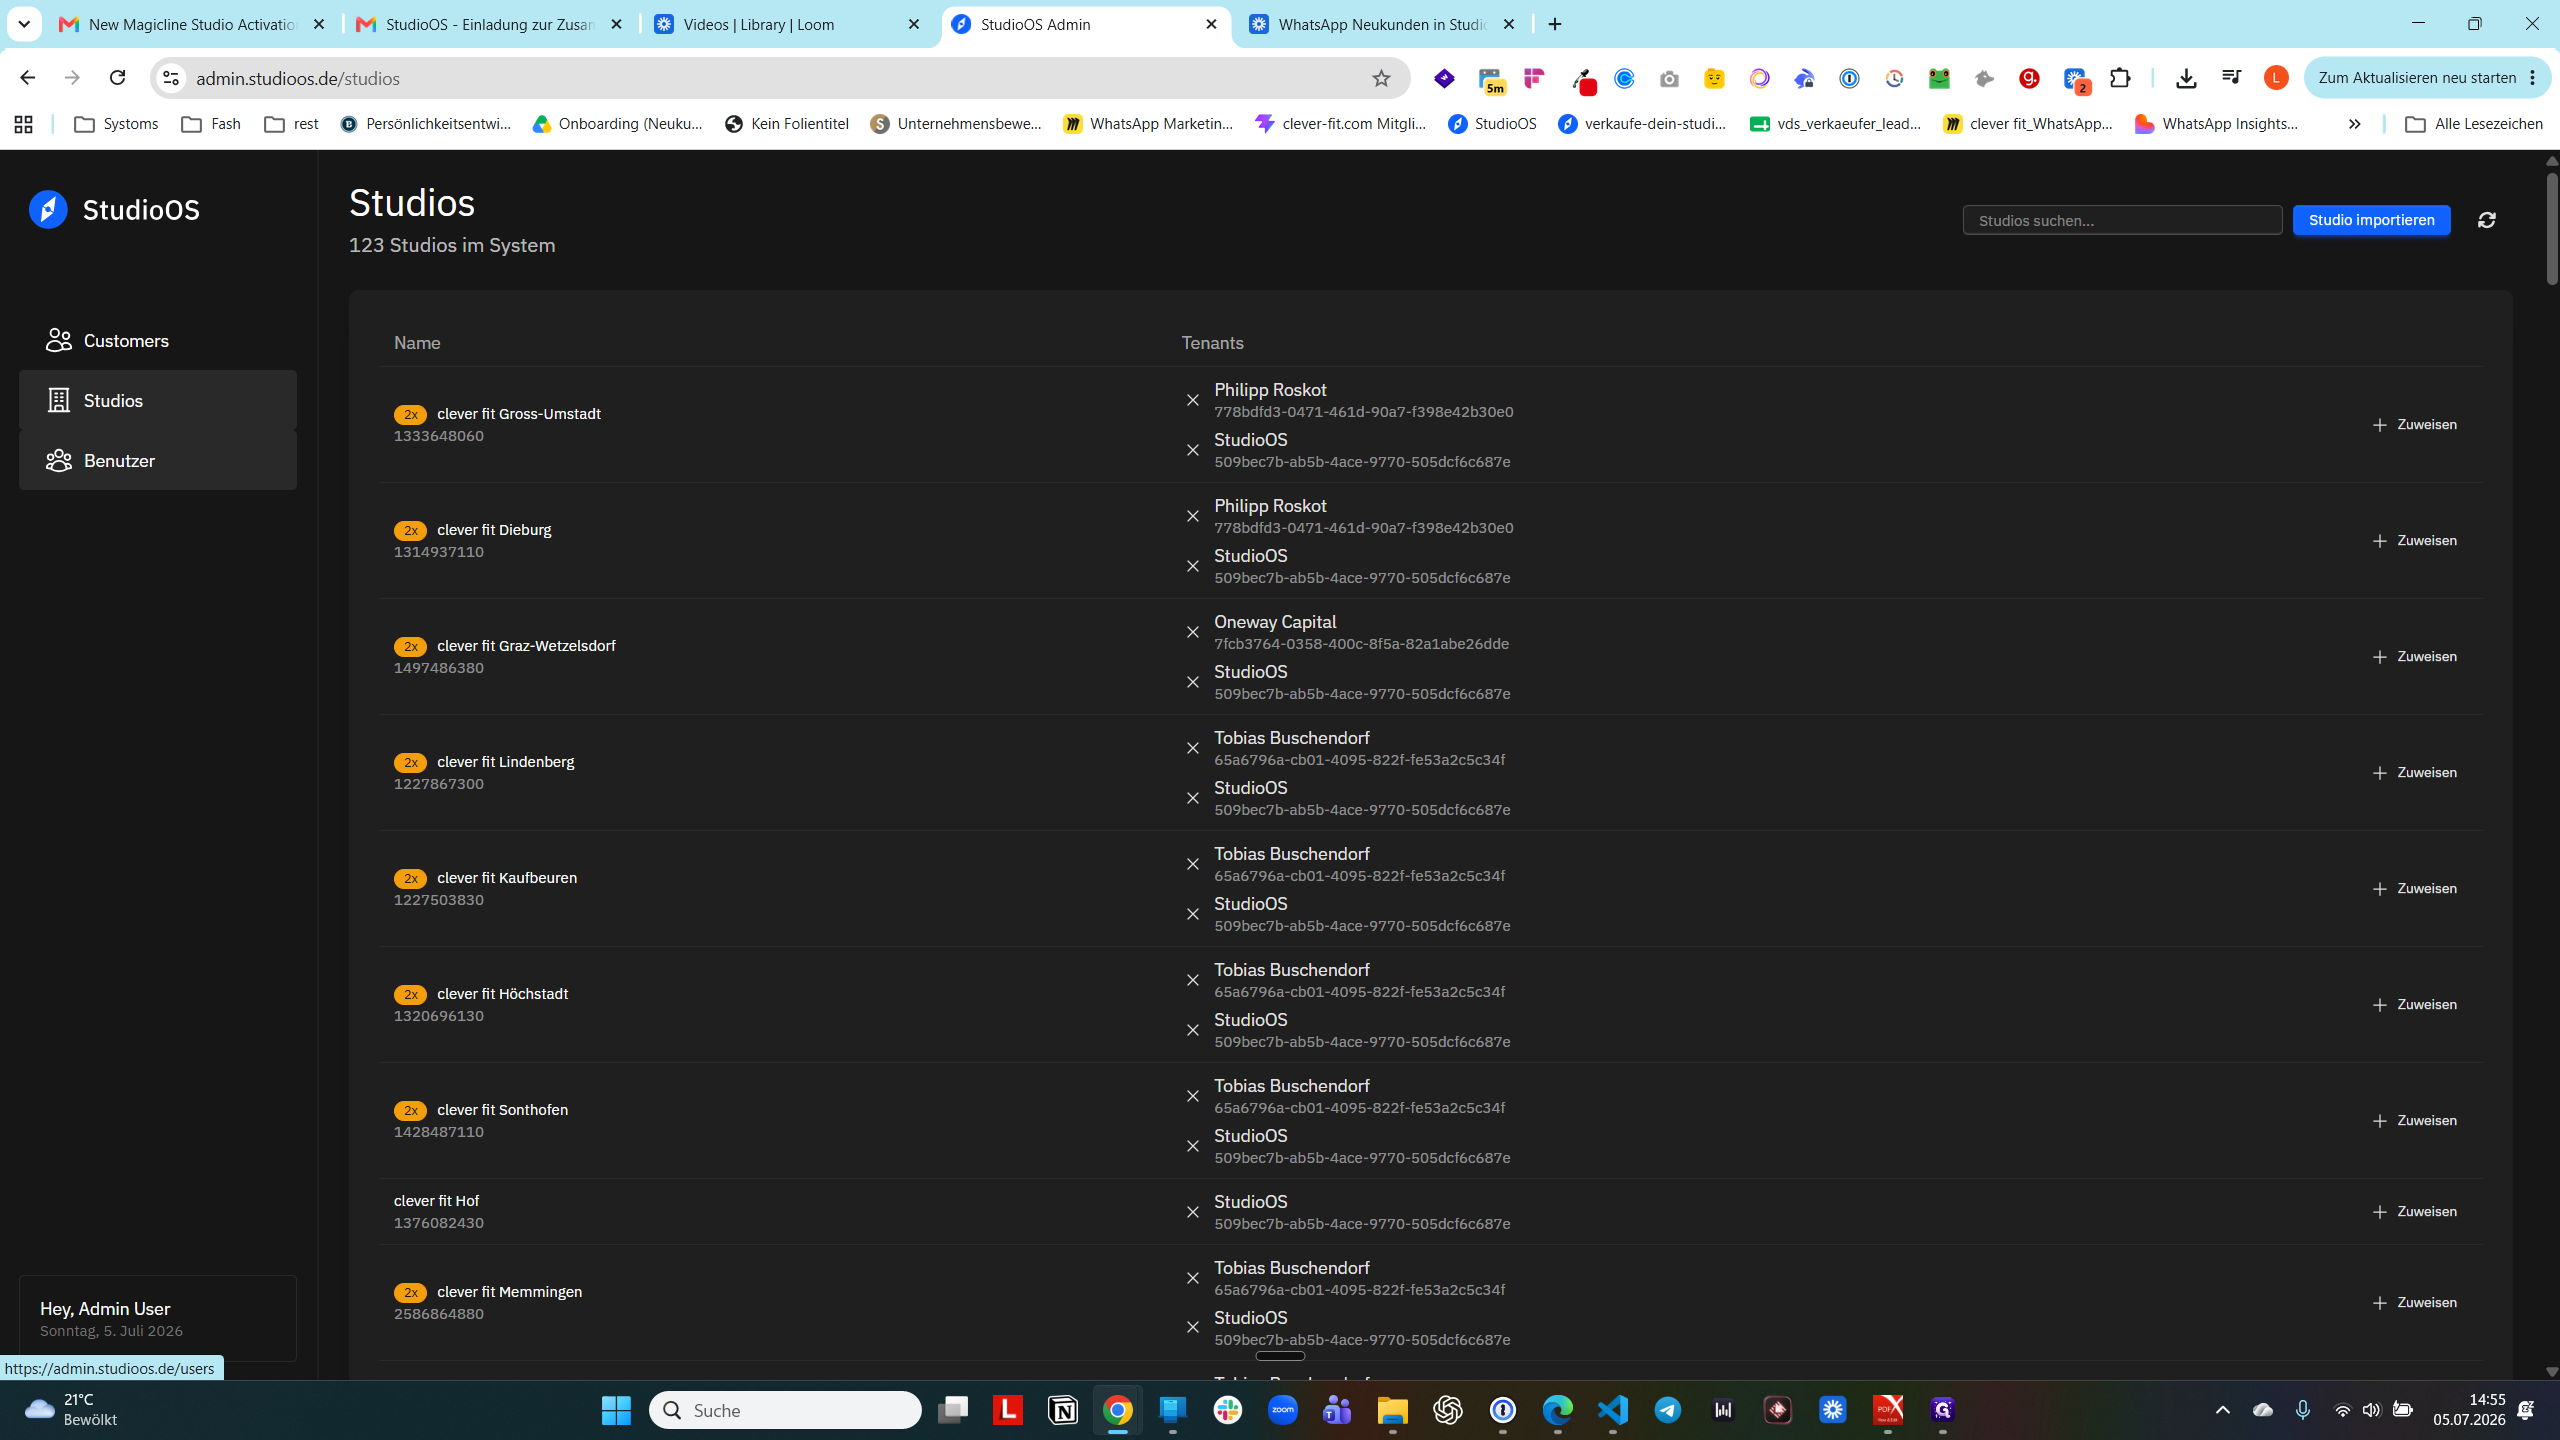Click the plus icon for clever fit Lindenberg
The width and height of the screenshot is (2560, 1440).
2379,773
